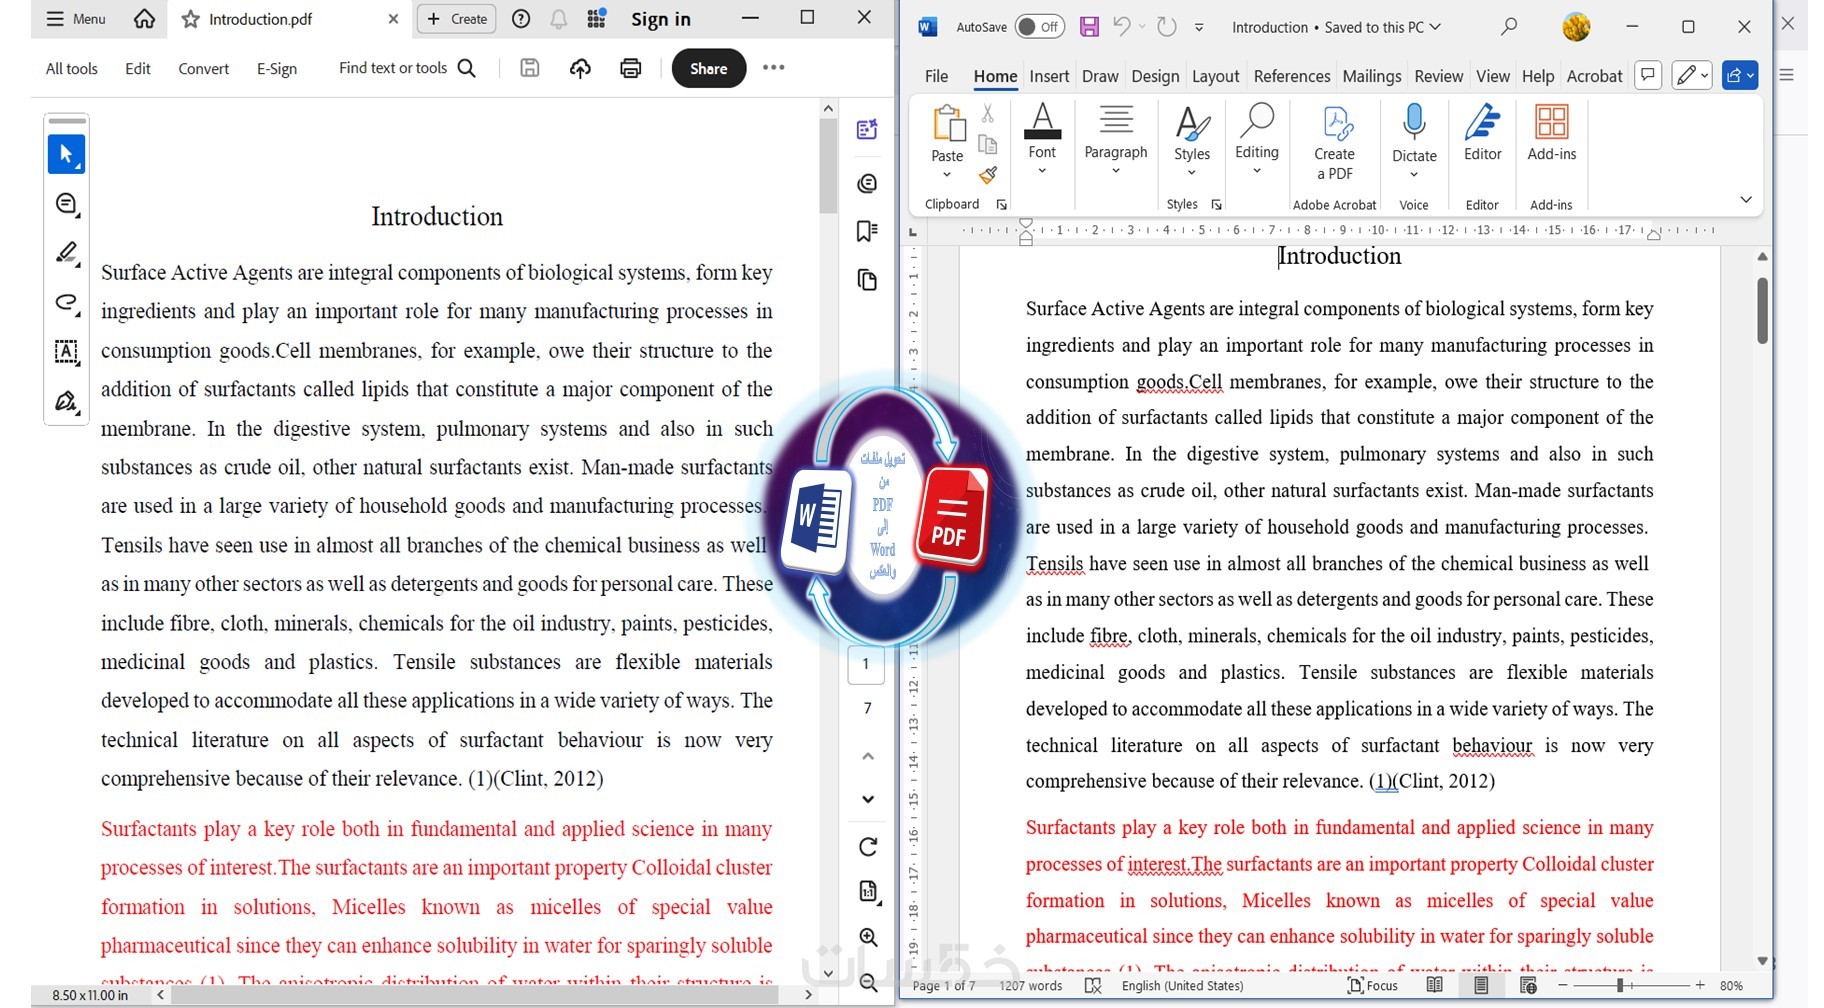Click the Acrobat Create button
The width and height of the screenshot is (1824, 1008).
[457, 19]
